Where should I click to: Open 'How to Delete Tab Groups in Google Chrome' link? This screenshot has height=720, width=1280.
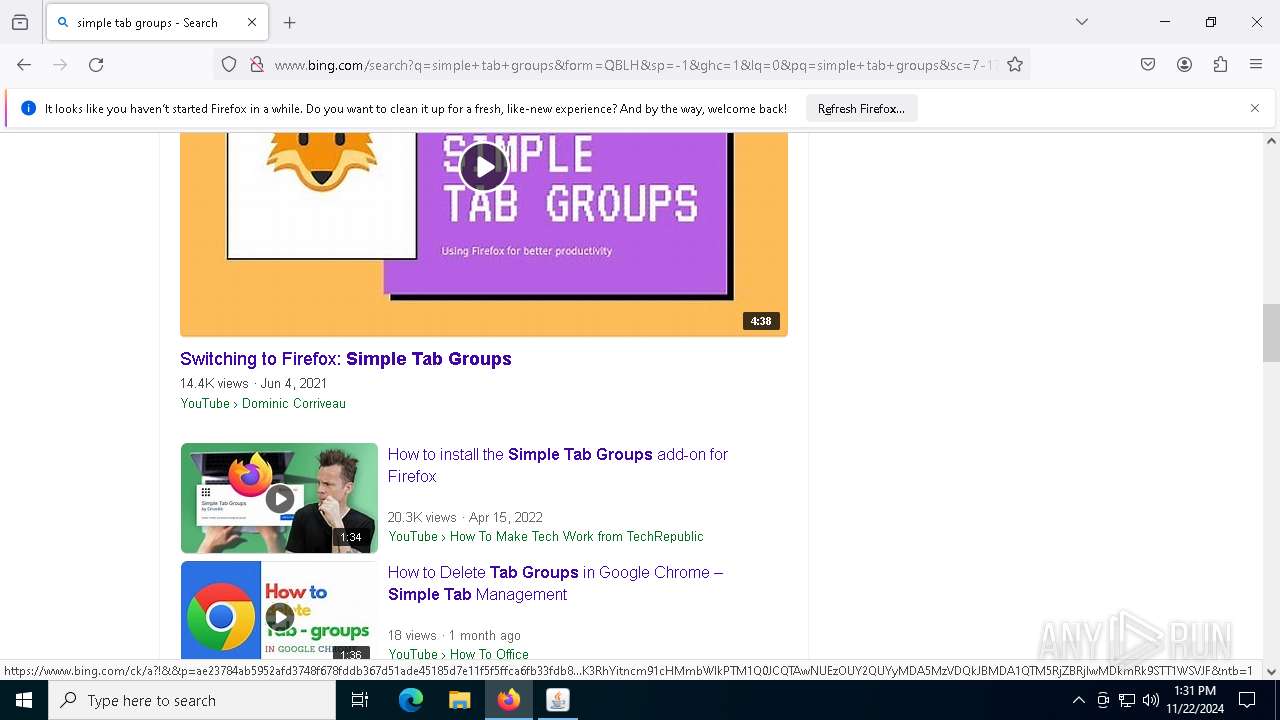[x=555, y=583]
